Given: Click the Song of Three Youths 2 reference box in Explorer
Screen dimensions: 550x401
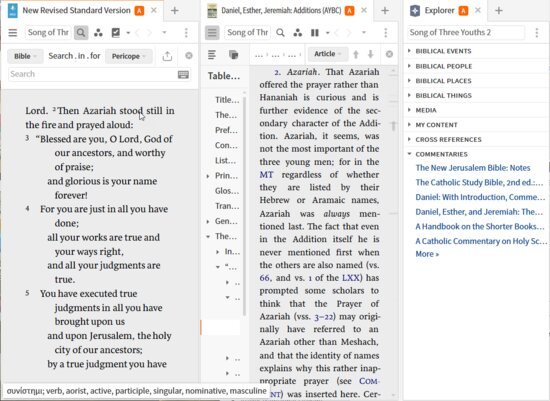Looking at the screenshot, I should [466, 33].
